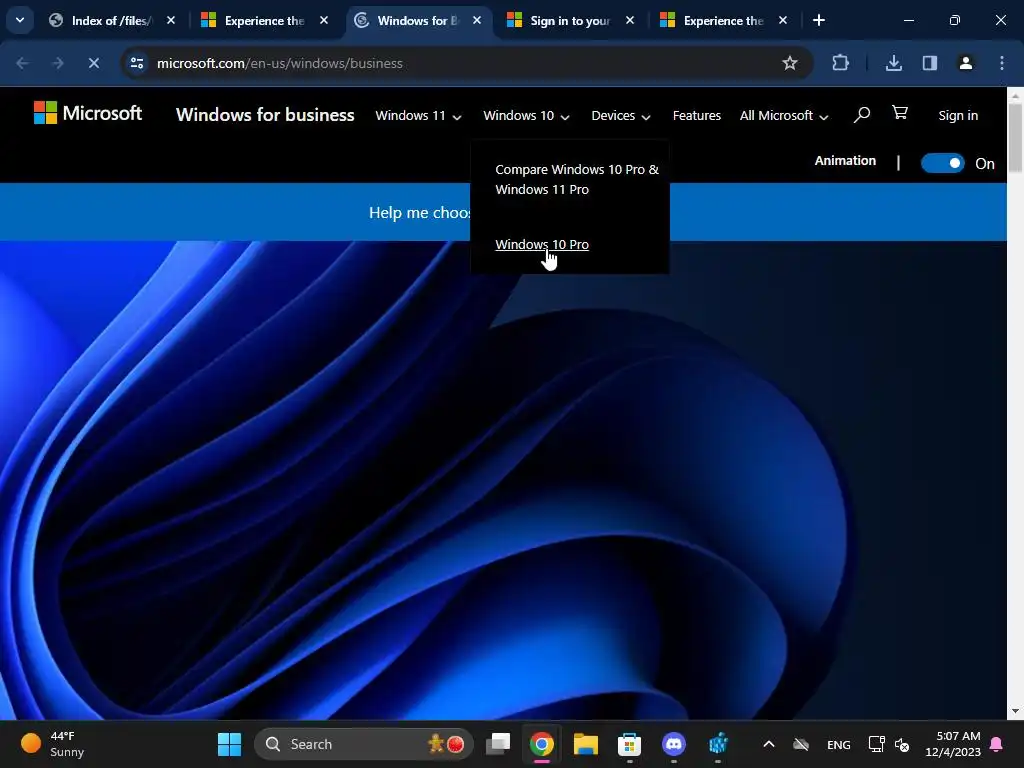The width and height of the screenshot is (1024, 768).
Task: Click the Windows for business heading link
Action: [264, 114]
